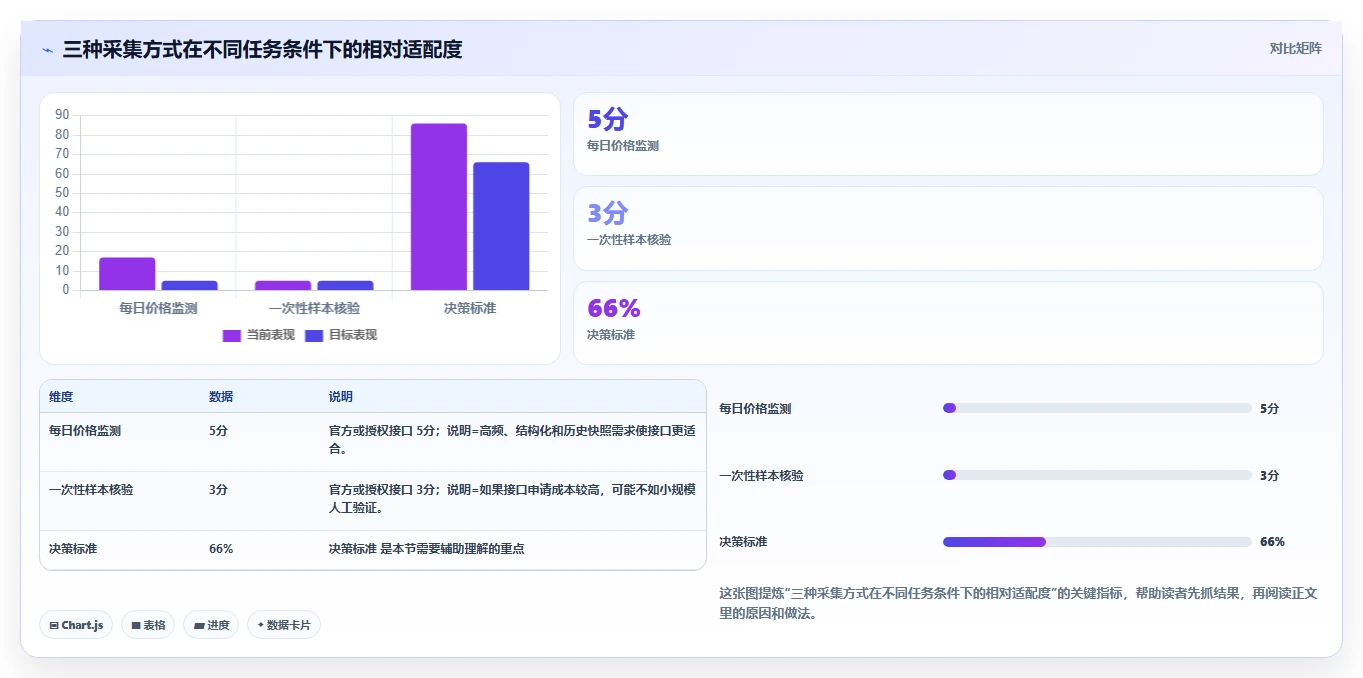Image resolution: width=1363 pixels, height=678 pixels.
Task: Click the 说明 column header
Action: tap(341, 397)
